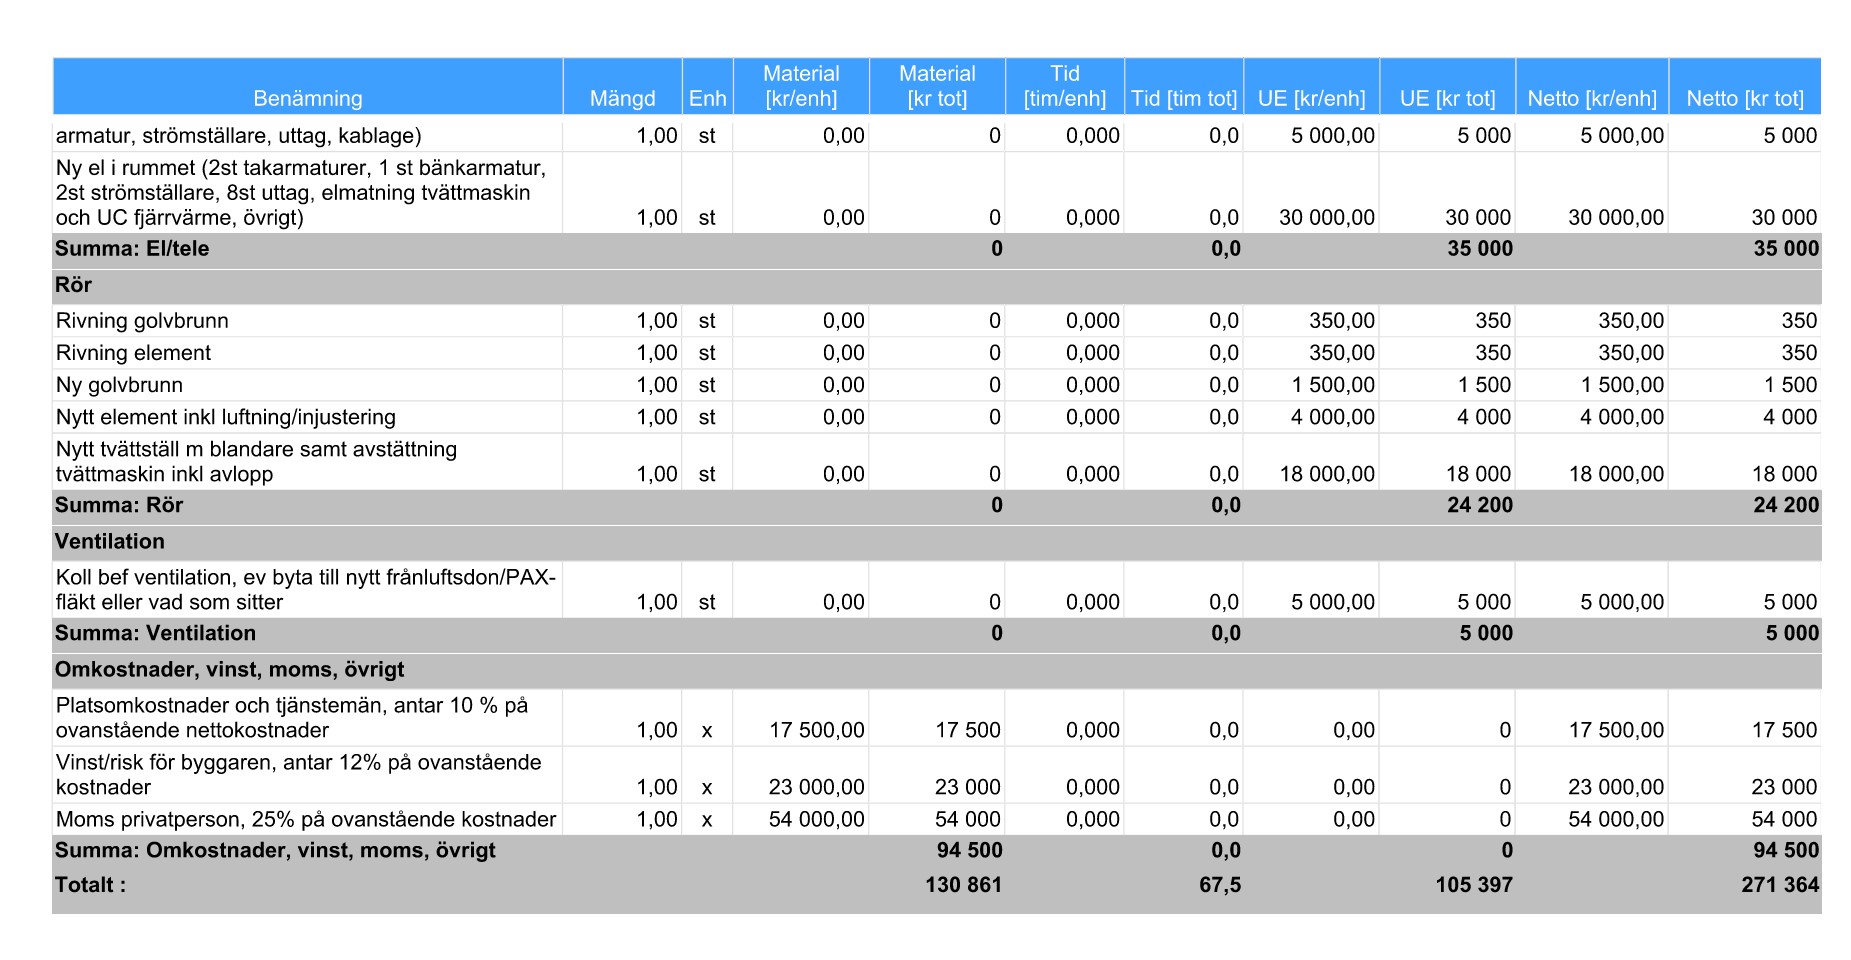Viewport: 1851px width, 960px height.
Task: Select the Enh column header
Action: (707, 98)
